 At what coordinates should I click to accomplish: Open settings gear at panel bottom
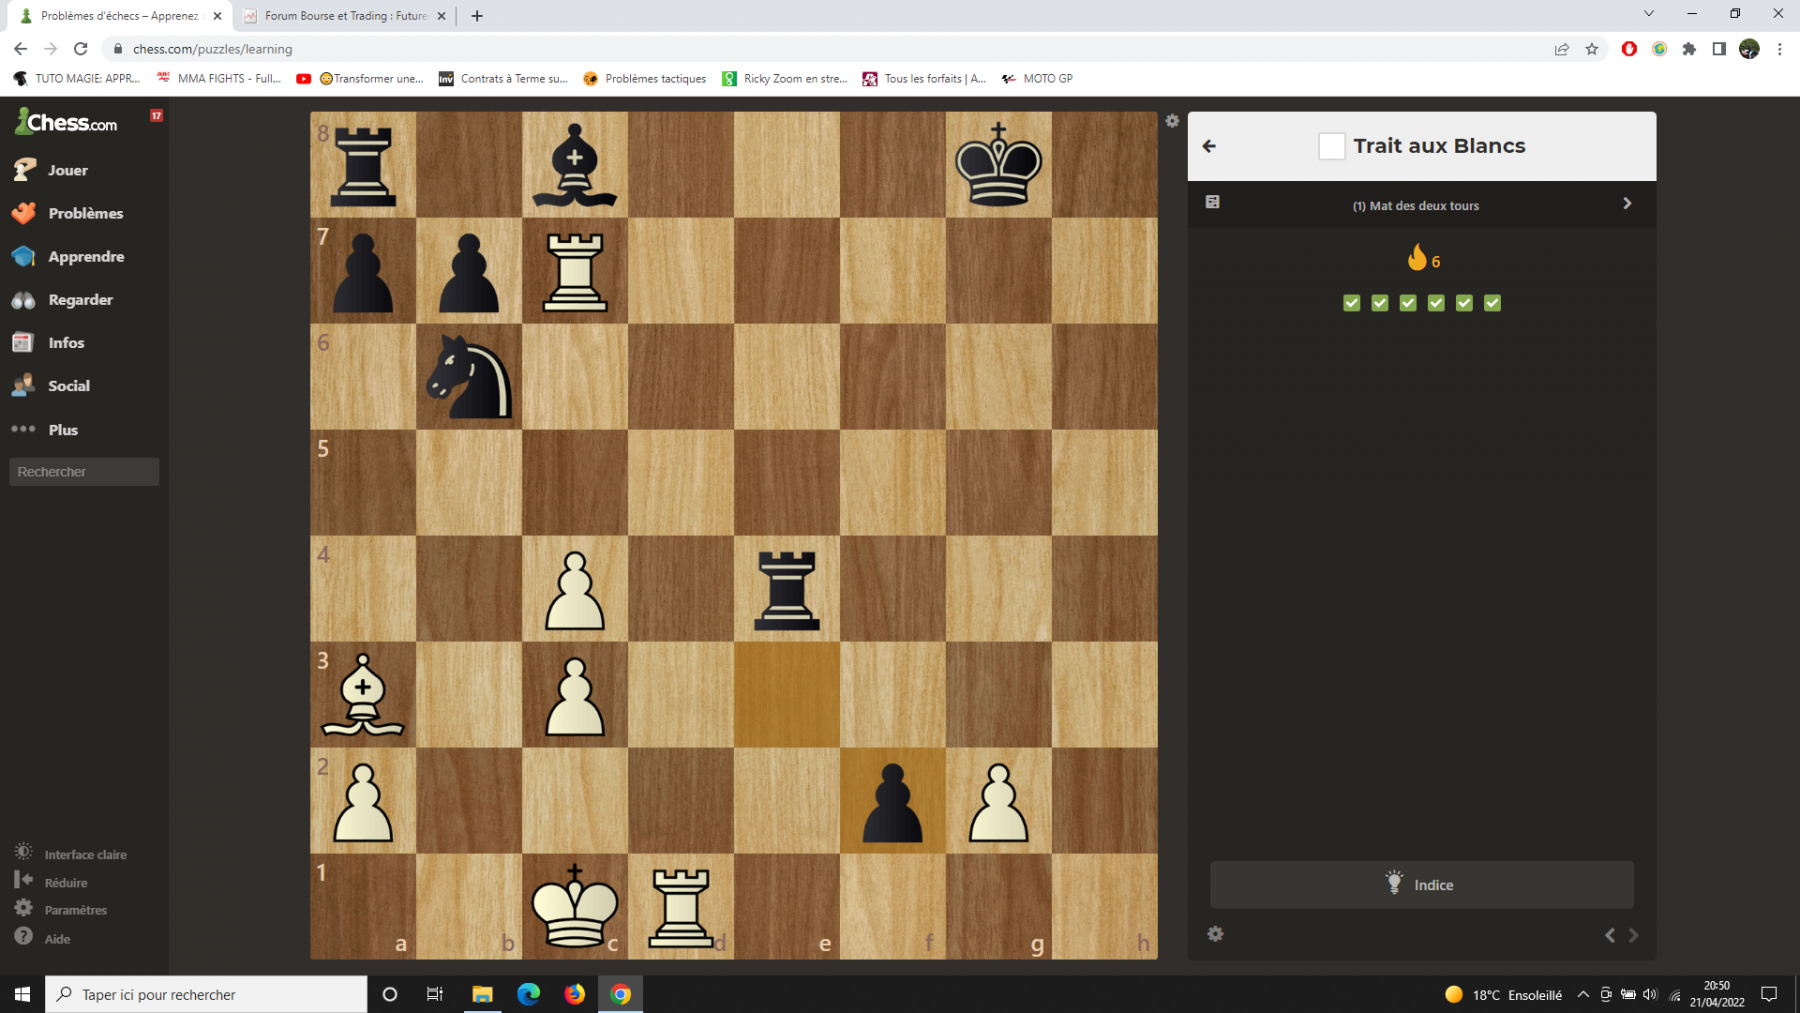pos(1215,934)
